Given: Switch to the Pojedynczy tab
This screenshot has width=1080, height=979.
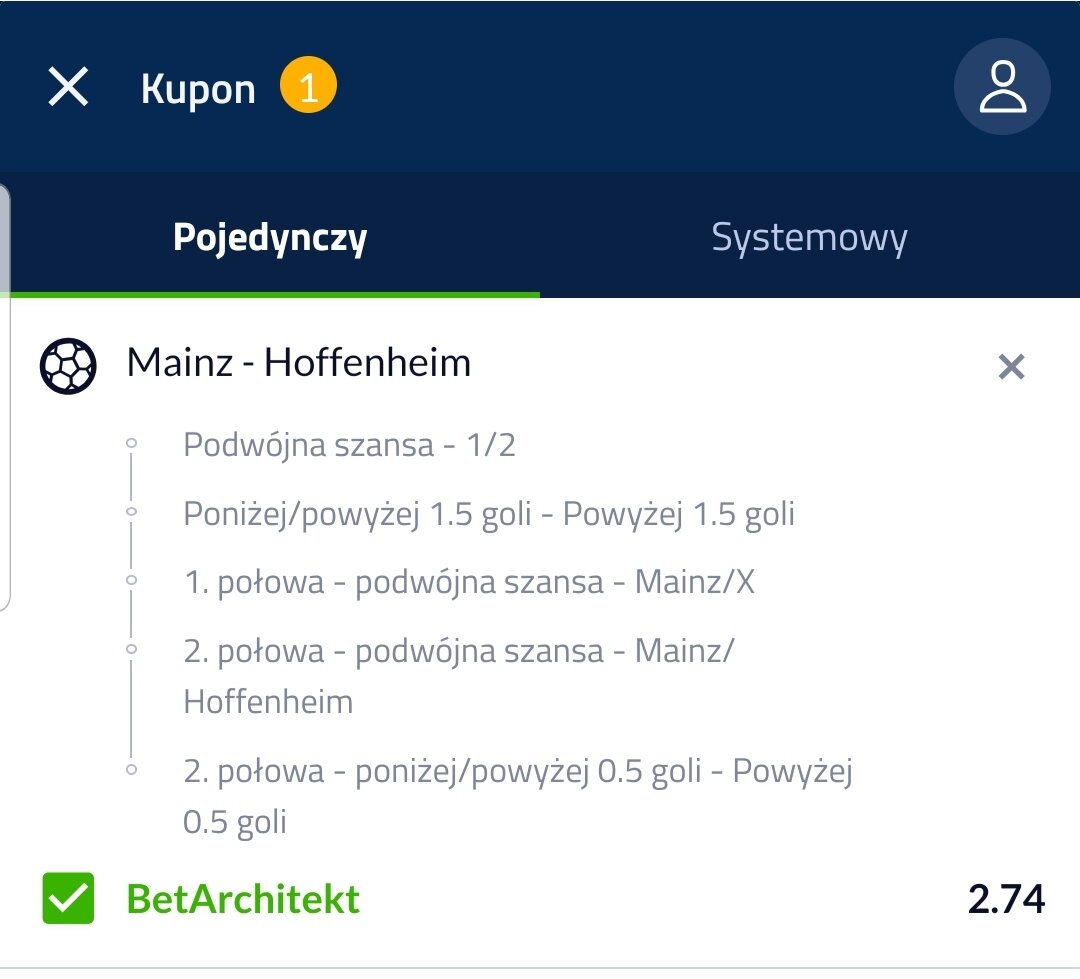Looking at the screenshot, I should [x=270, y=238].
